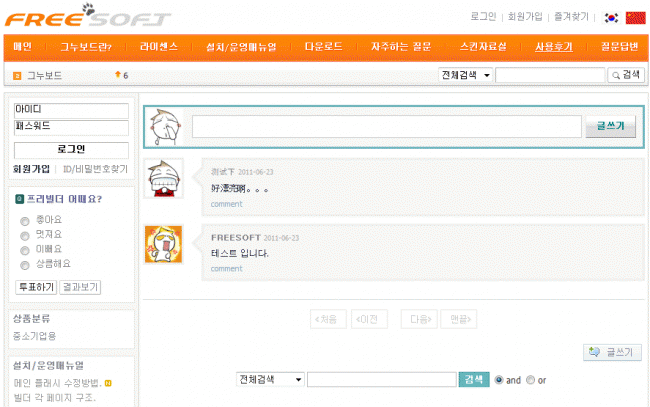Select the 'and' search radio

click(499, 380)
